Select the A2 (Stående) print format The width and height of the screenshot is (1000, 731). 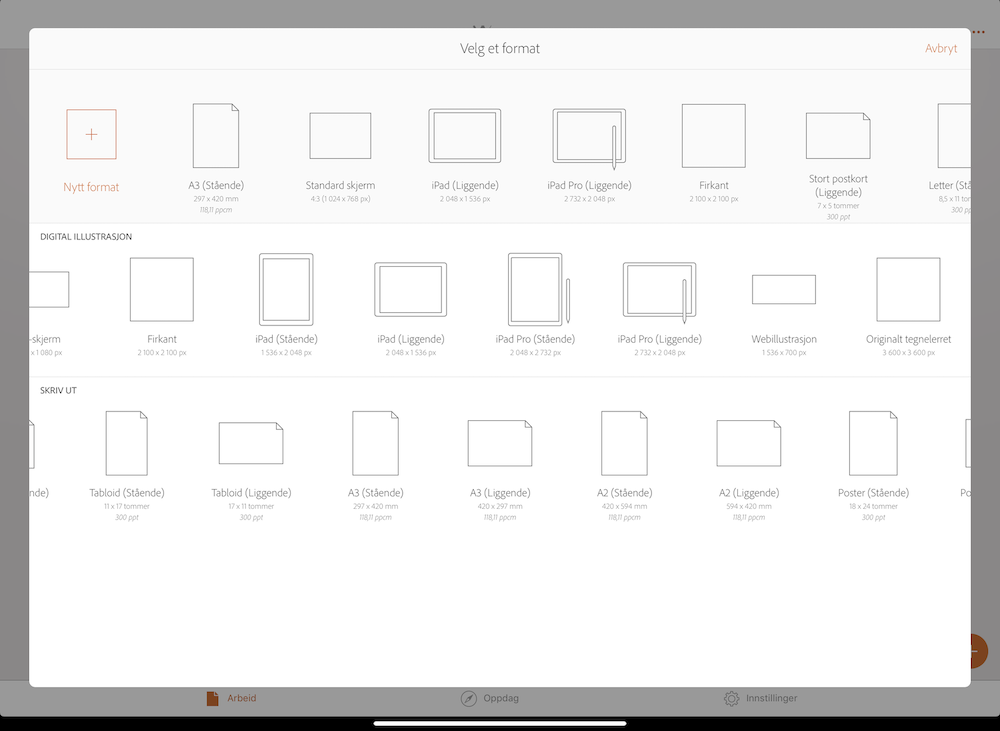pos(624,466)
